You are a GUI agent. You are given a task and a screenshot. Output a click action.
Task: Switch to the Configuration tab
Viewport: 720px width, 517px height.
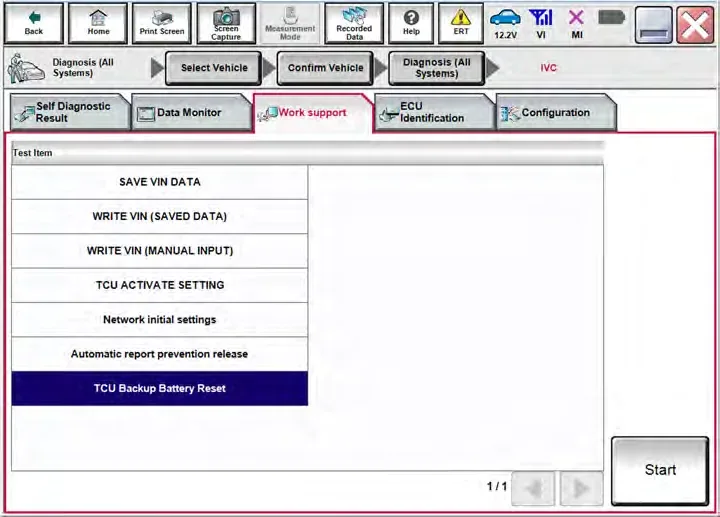coord(556,112)
